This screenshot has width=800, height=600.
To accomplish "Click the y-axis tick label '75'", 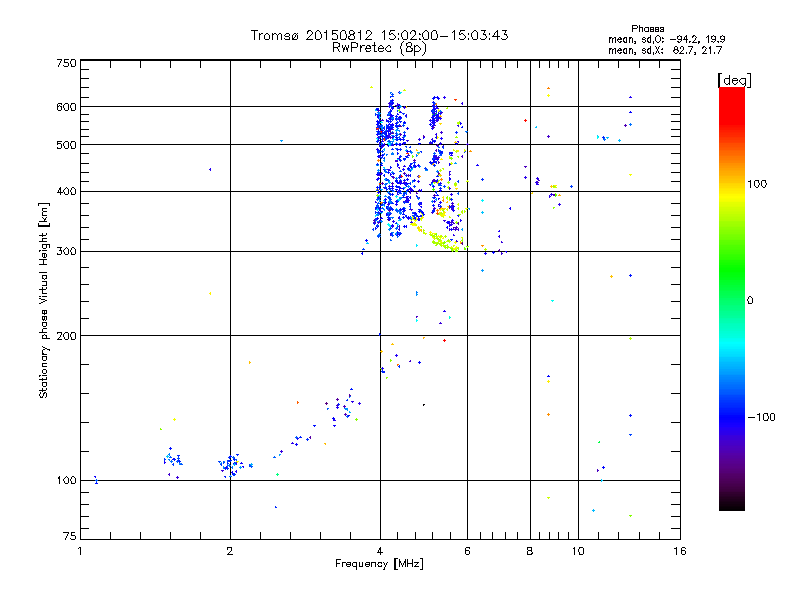I will pyautogui.click(x=70, y=536).
